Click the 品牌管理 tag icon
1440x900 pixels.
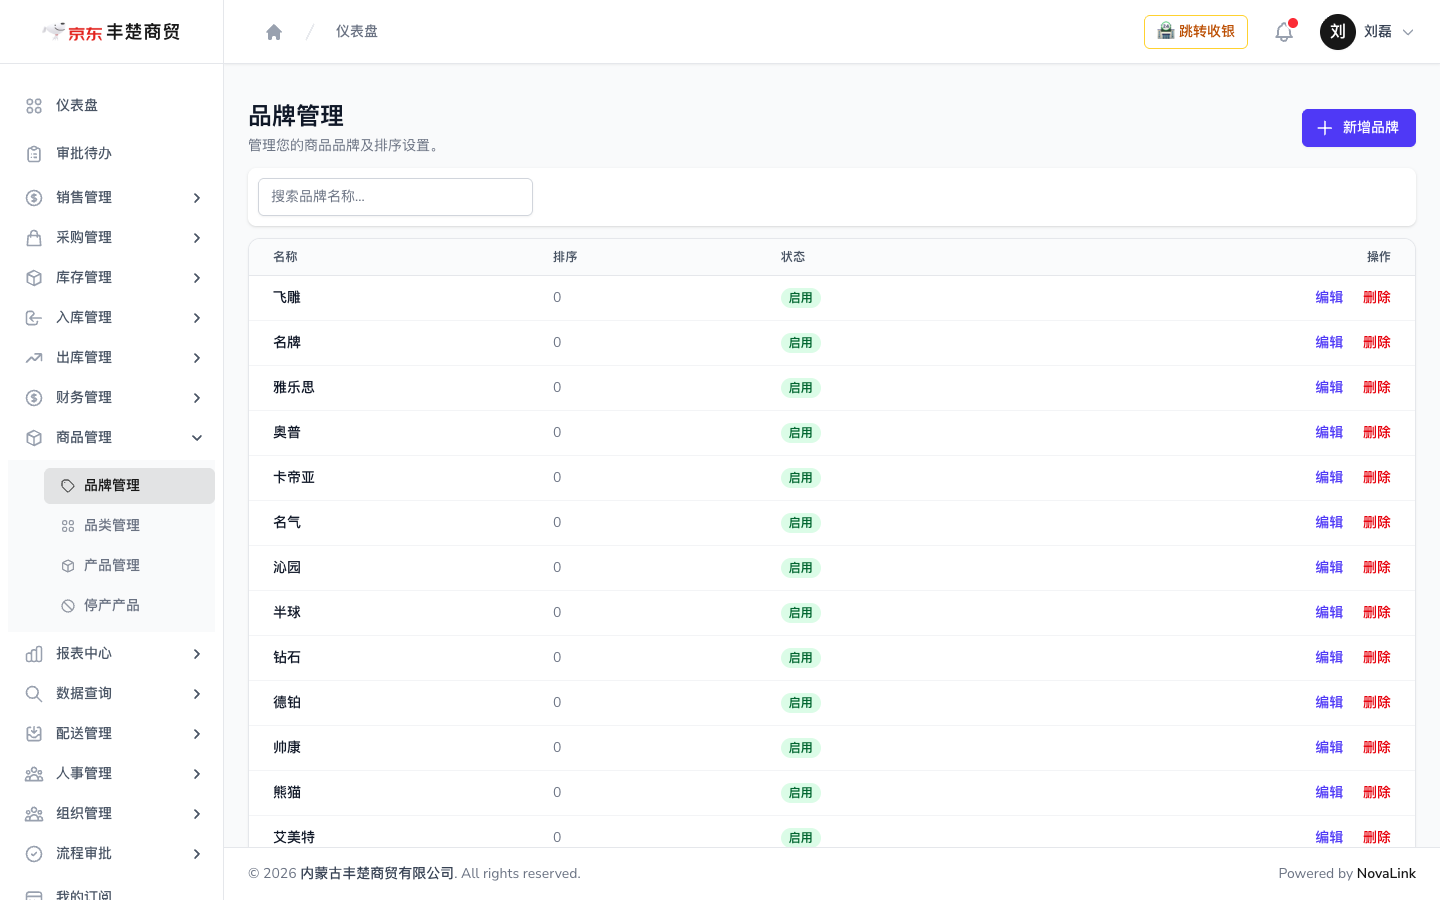tap(68, 486)
